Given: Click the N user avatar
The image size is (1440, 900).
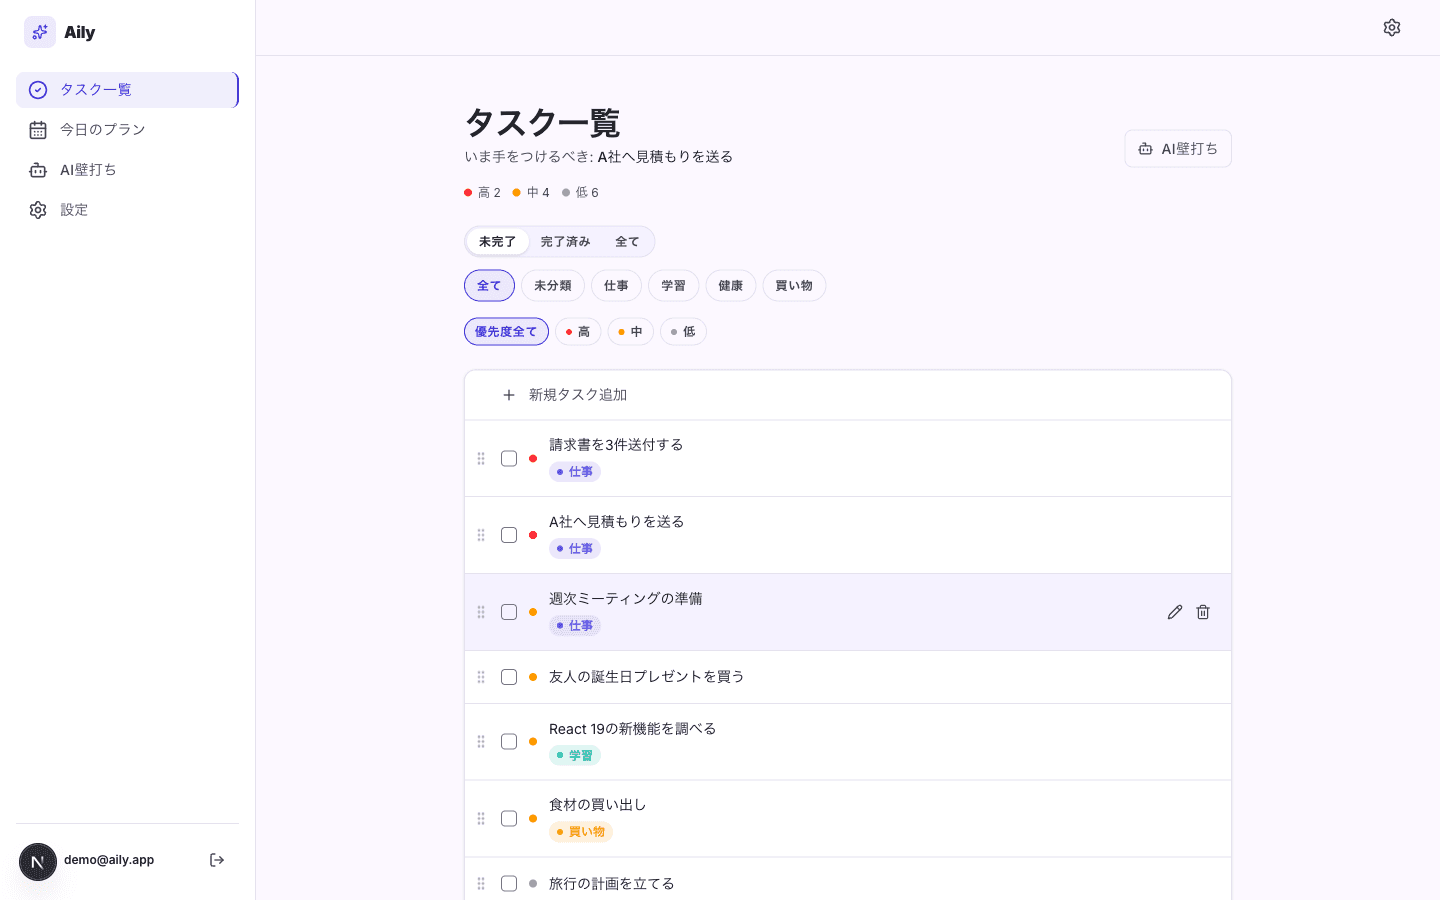Looking at the screenshot, I should coord(38,862).
